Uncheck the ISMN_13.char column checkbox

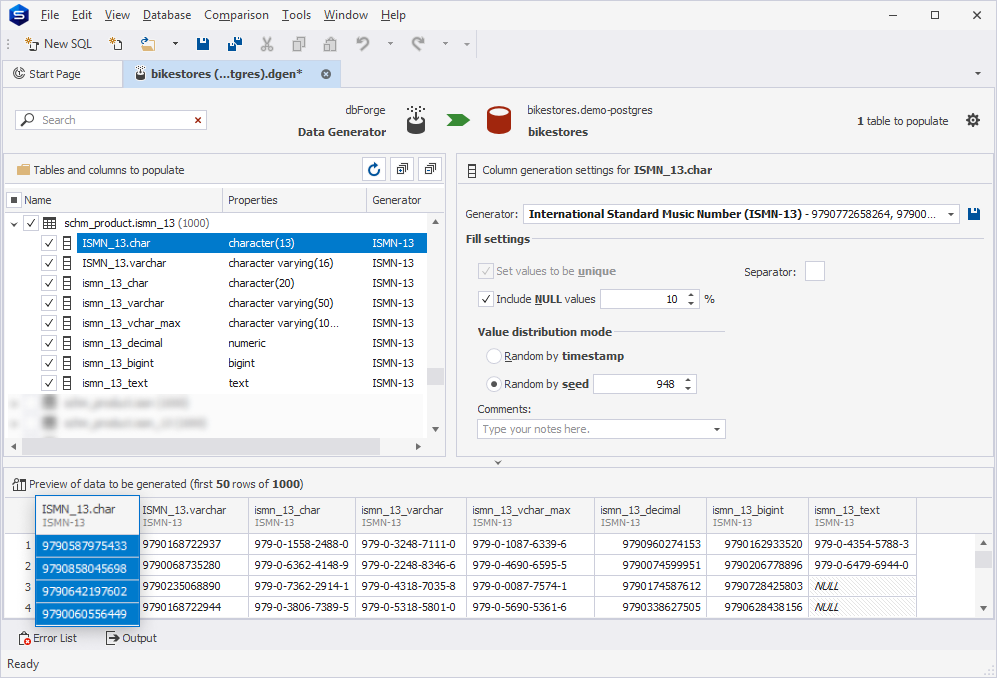[x=48, y=243]
